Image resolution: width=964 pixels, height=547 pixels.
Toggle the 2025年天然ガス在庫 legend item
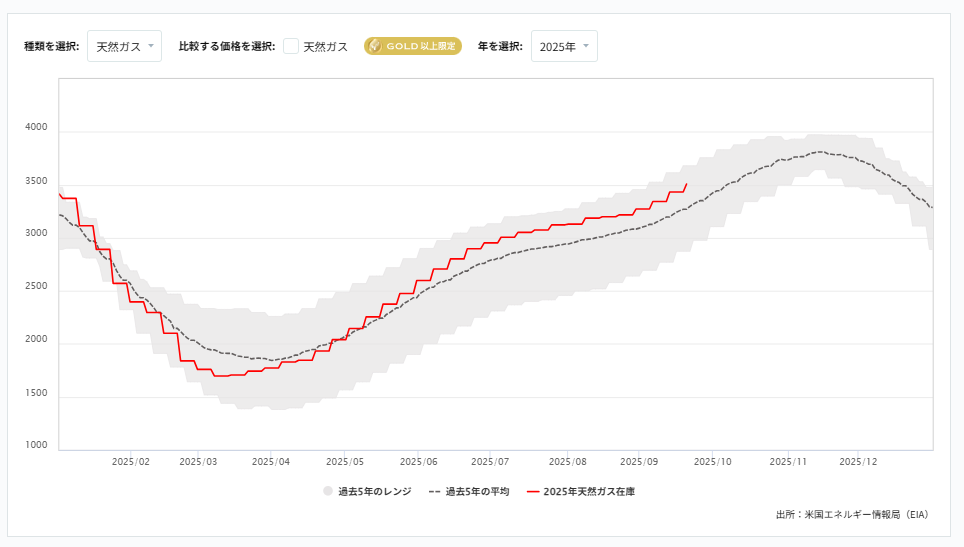[x=581, y=492]
